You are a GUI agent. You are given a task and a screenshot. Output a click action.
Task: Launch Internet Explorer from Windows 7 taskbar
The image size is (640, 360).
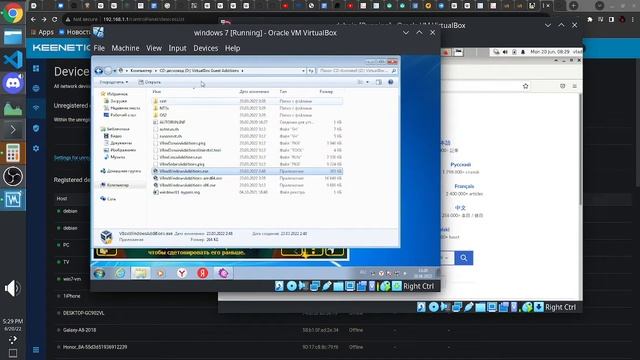[120, 273]
